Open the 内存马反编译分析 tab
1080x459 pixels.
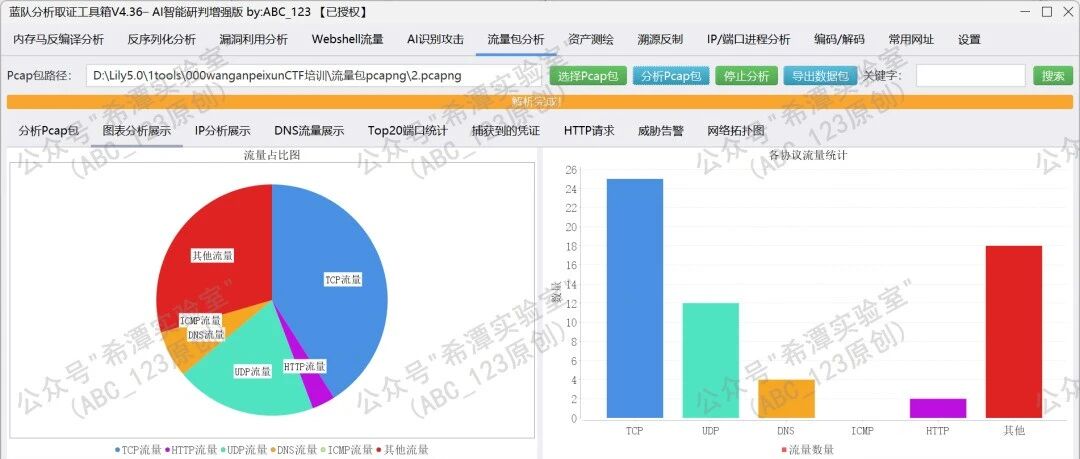[x=59, y=39]
